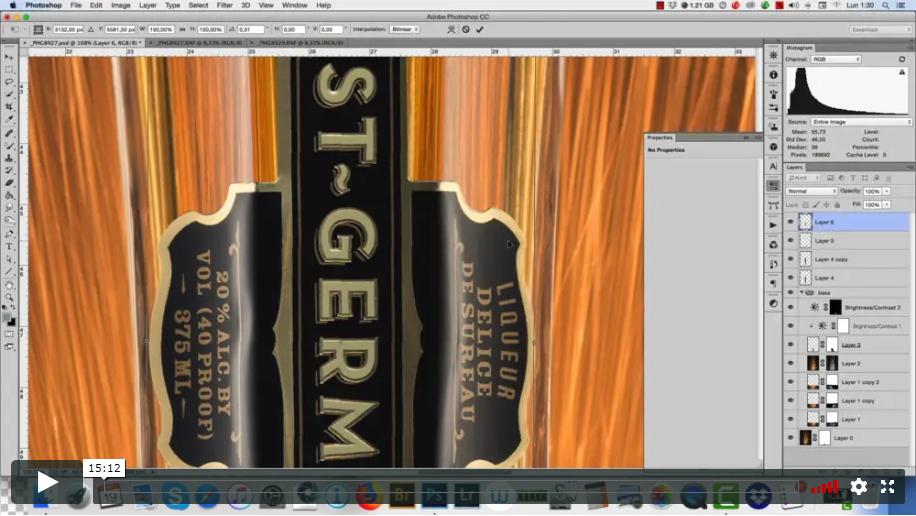Switch to warp mode icon
916x516 pixels.
451,29
